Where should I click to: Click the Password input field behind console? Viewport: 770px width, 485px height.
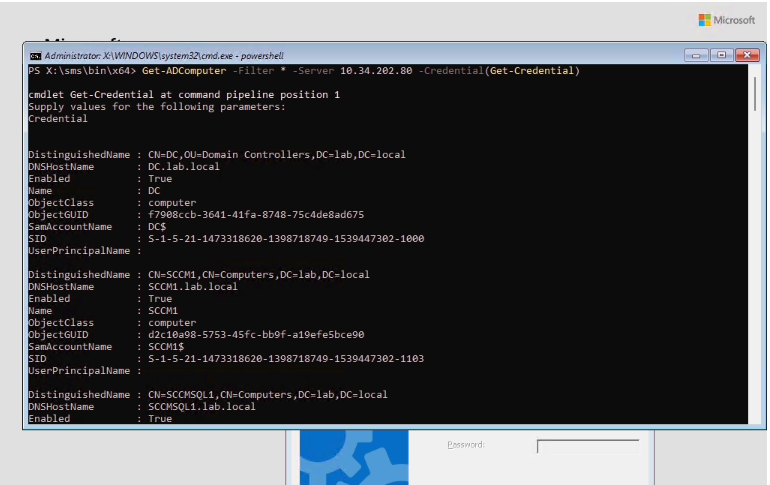588,446
